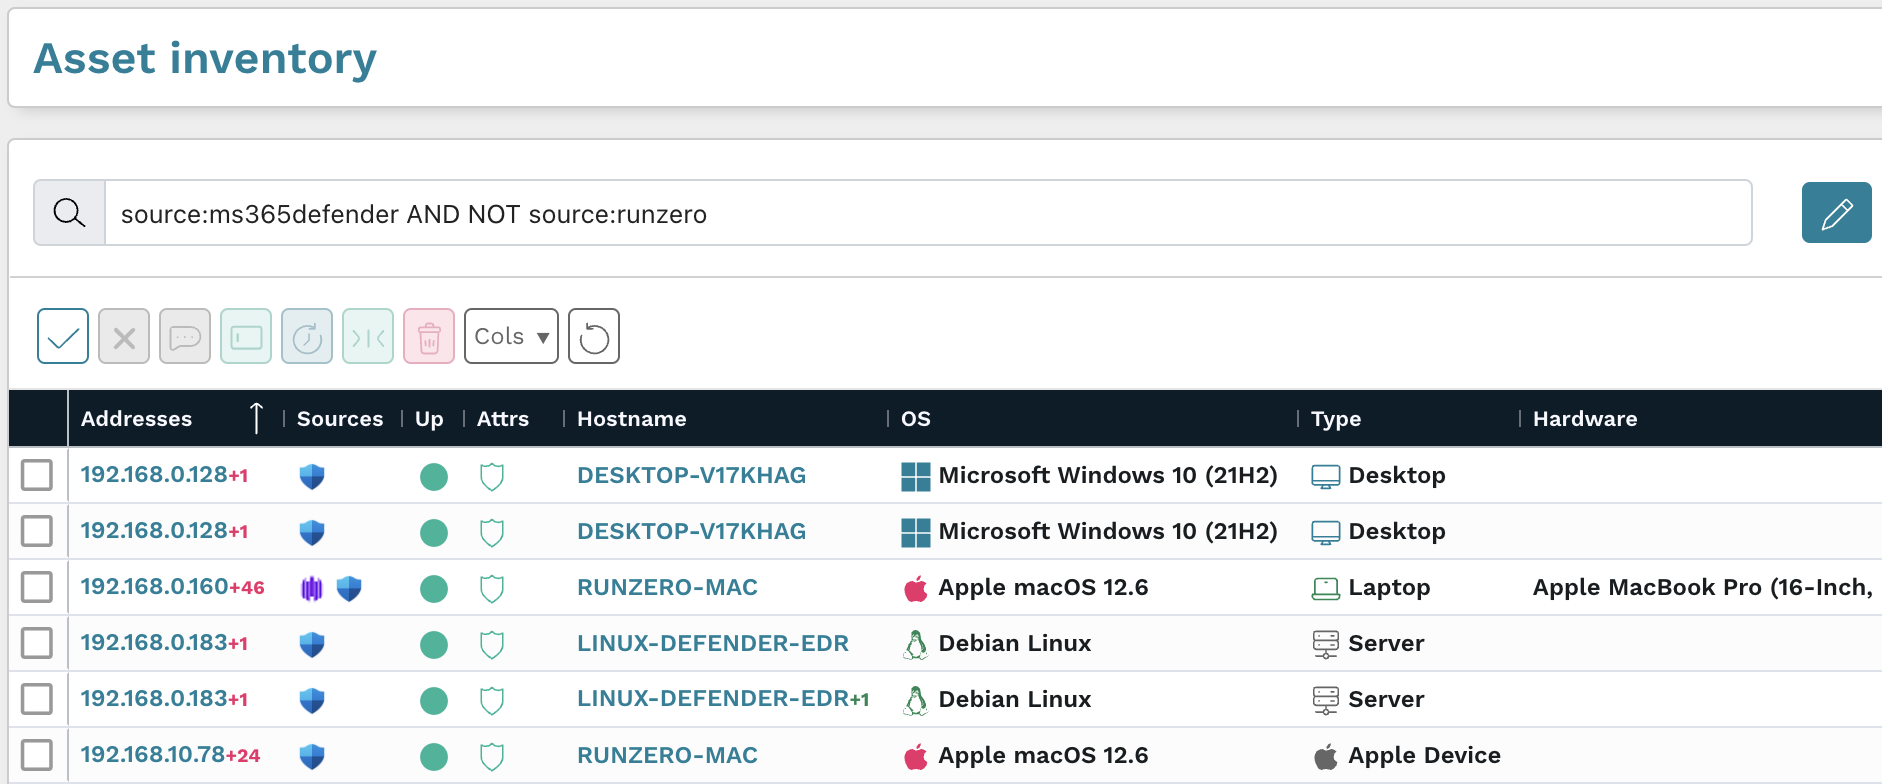Click the pencil edit query button
The image size is (1882, 784).
pyautogui.click(x=1836, y=213)
